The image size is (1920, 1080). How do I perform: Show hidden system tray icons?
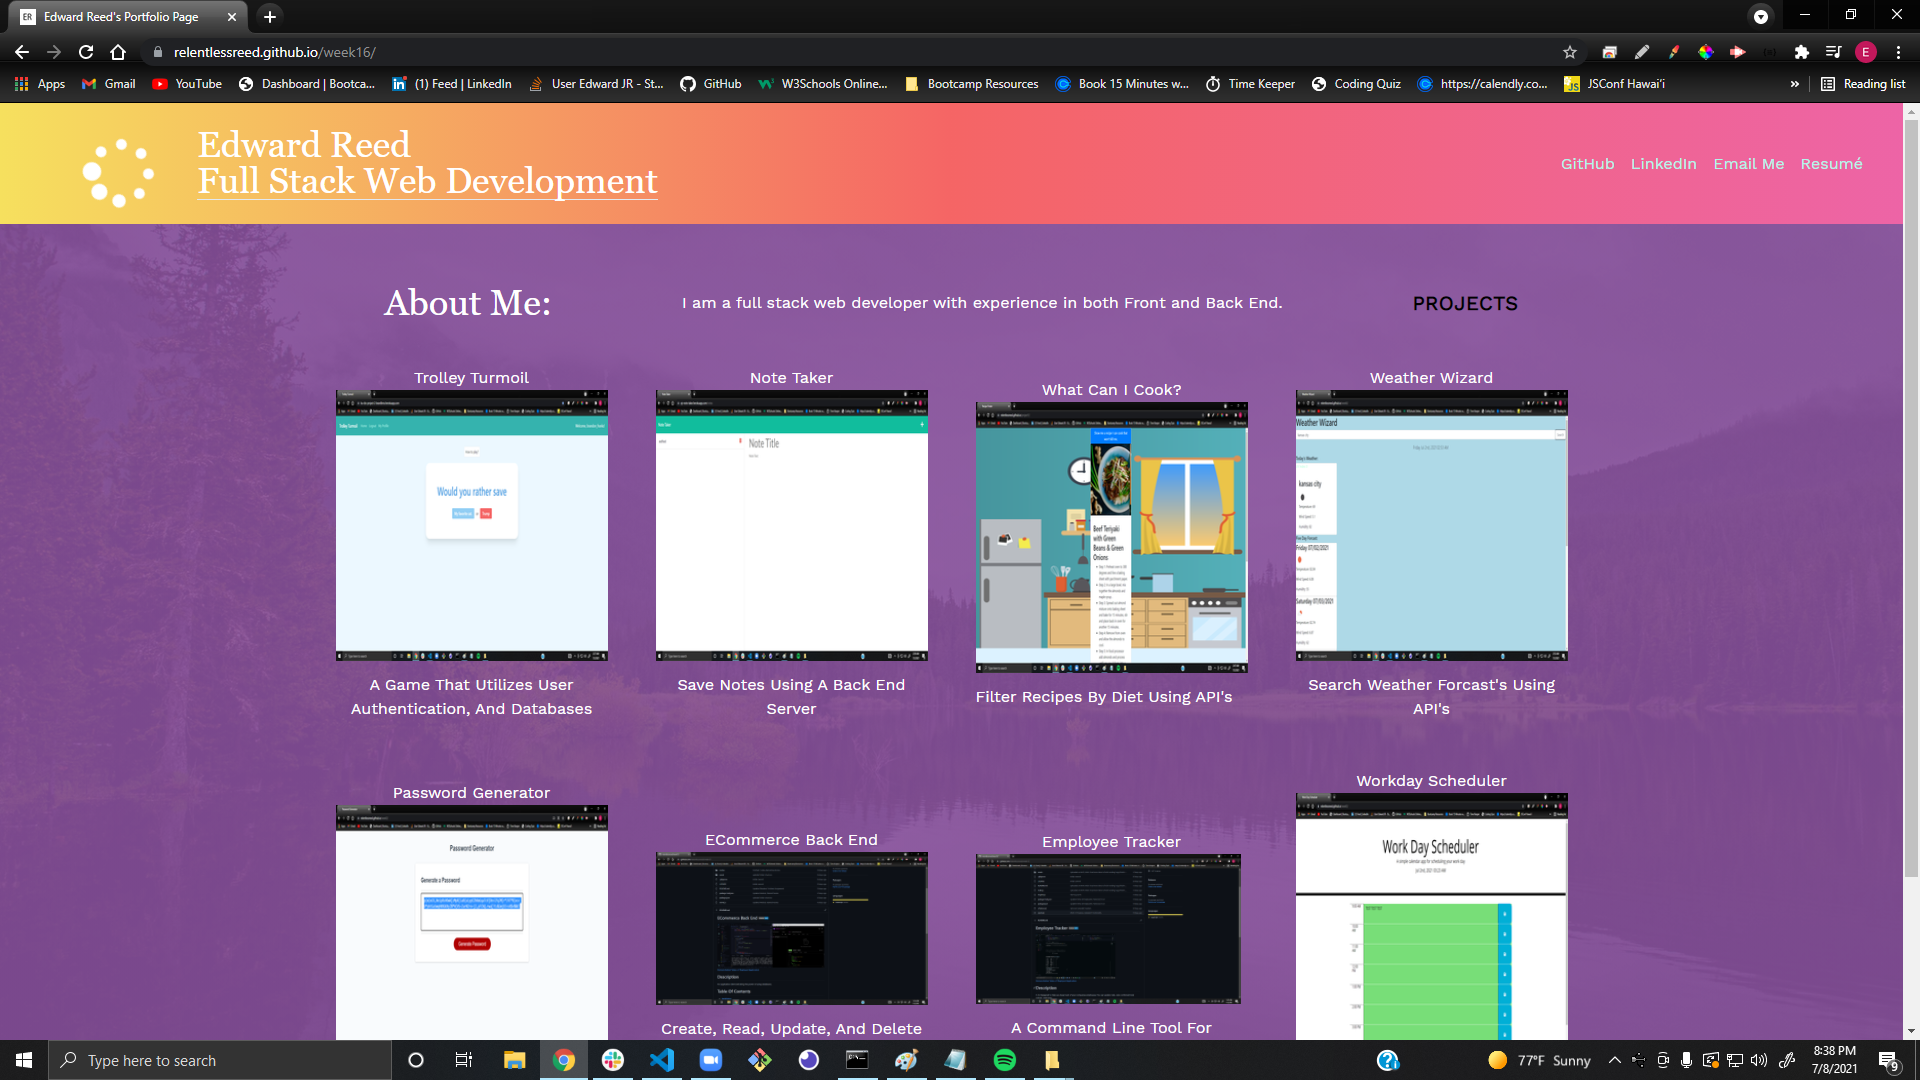pyautogui.click(x=1614, y=1060)
